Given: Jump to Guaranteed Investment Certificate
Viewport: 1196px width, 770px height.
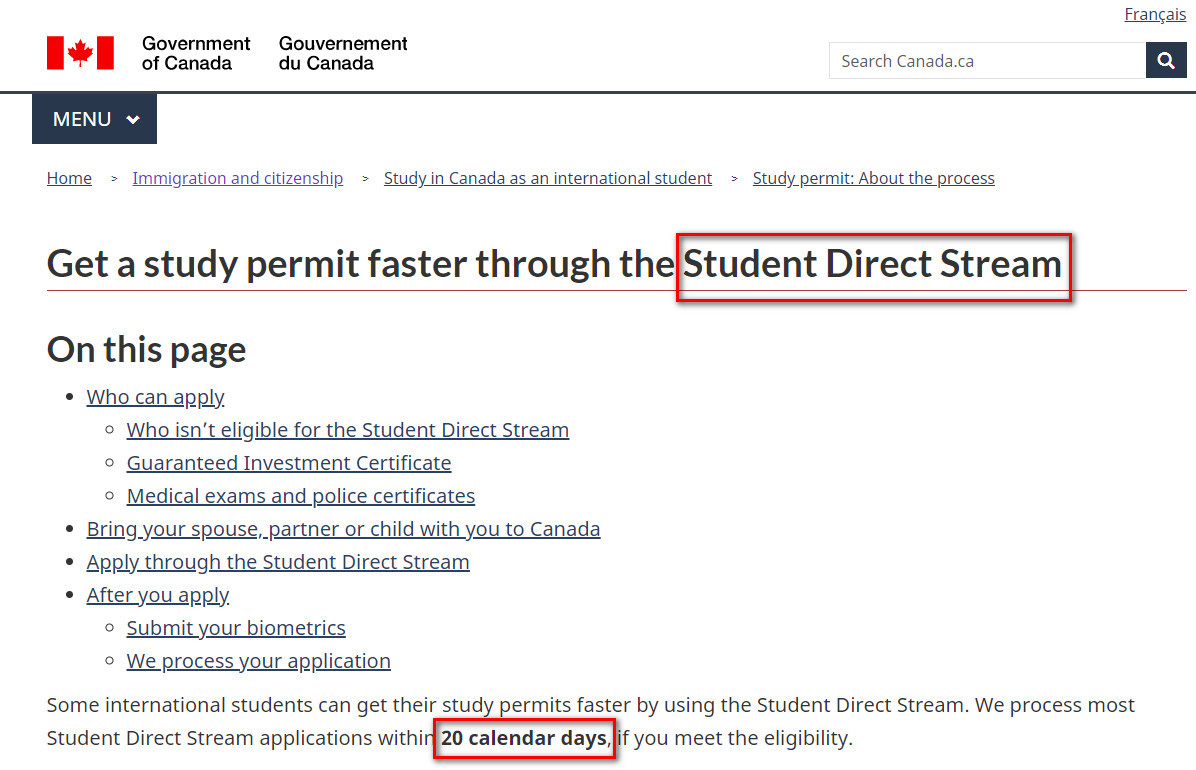Looking at the screenshot, I should tap(289, 462).
